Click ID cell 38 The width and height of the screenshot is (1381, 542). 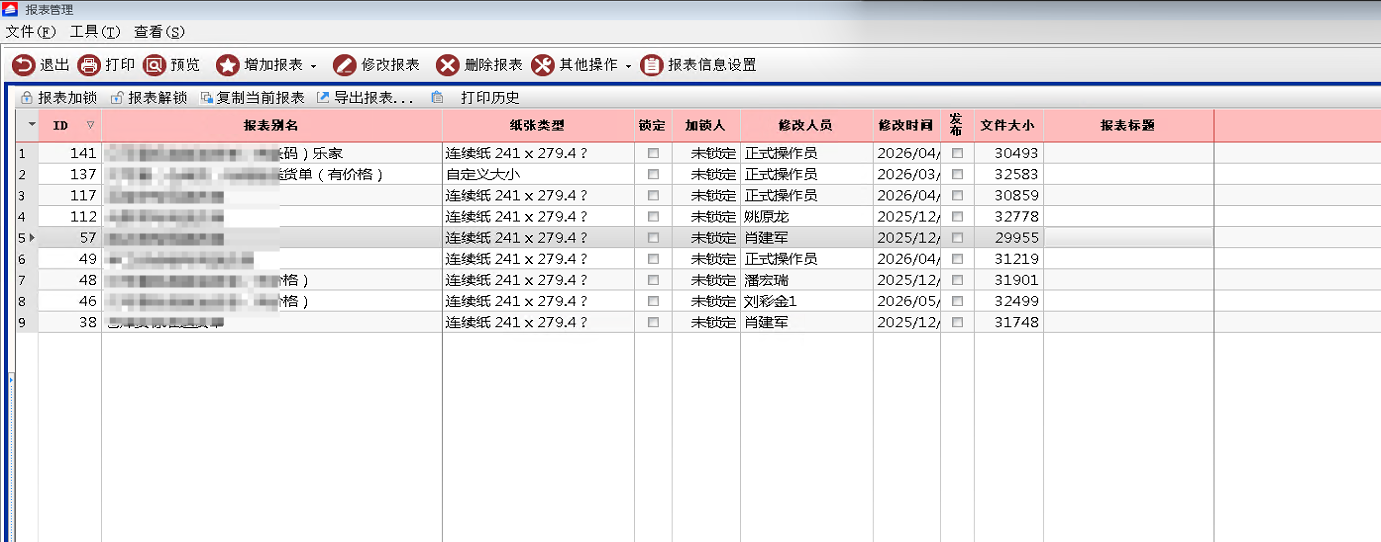coord(70,322)
